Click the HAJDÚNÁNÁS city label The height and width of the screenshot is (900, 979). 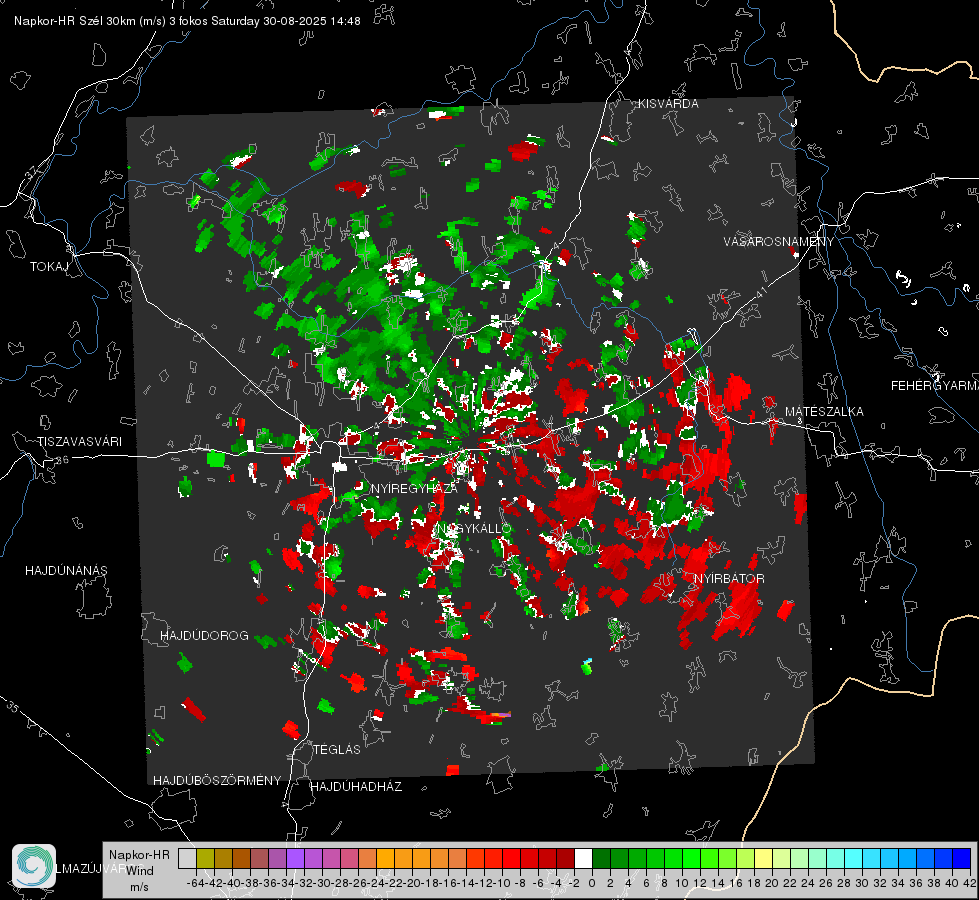[x=66, y=570]
